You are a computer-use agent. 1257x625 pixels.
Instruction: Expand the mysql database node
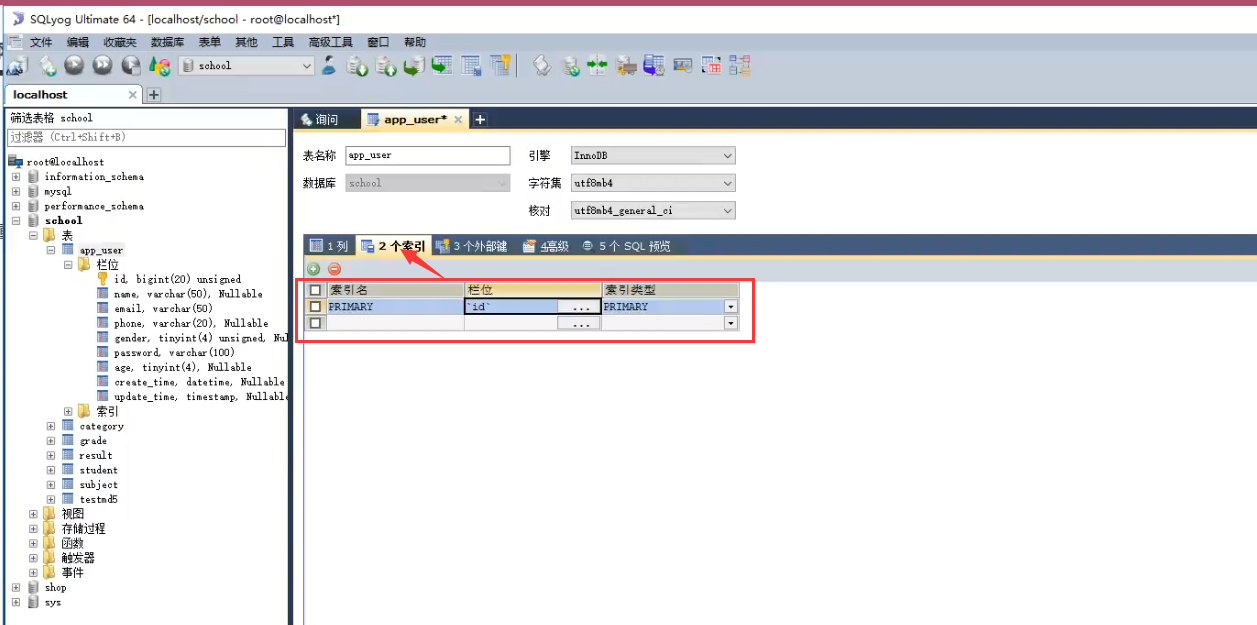tap(16, 191)
